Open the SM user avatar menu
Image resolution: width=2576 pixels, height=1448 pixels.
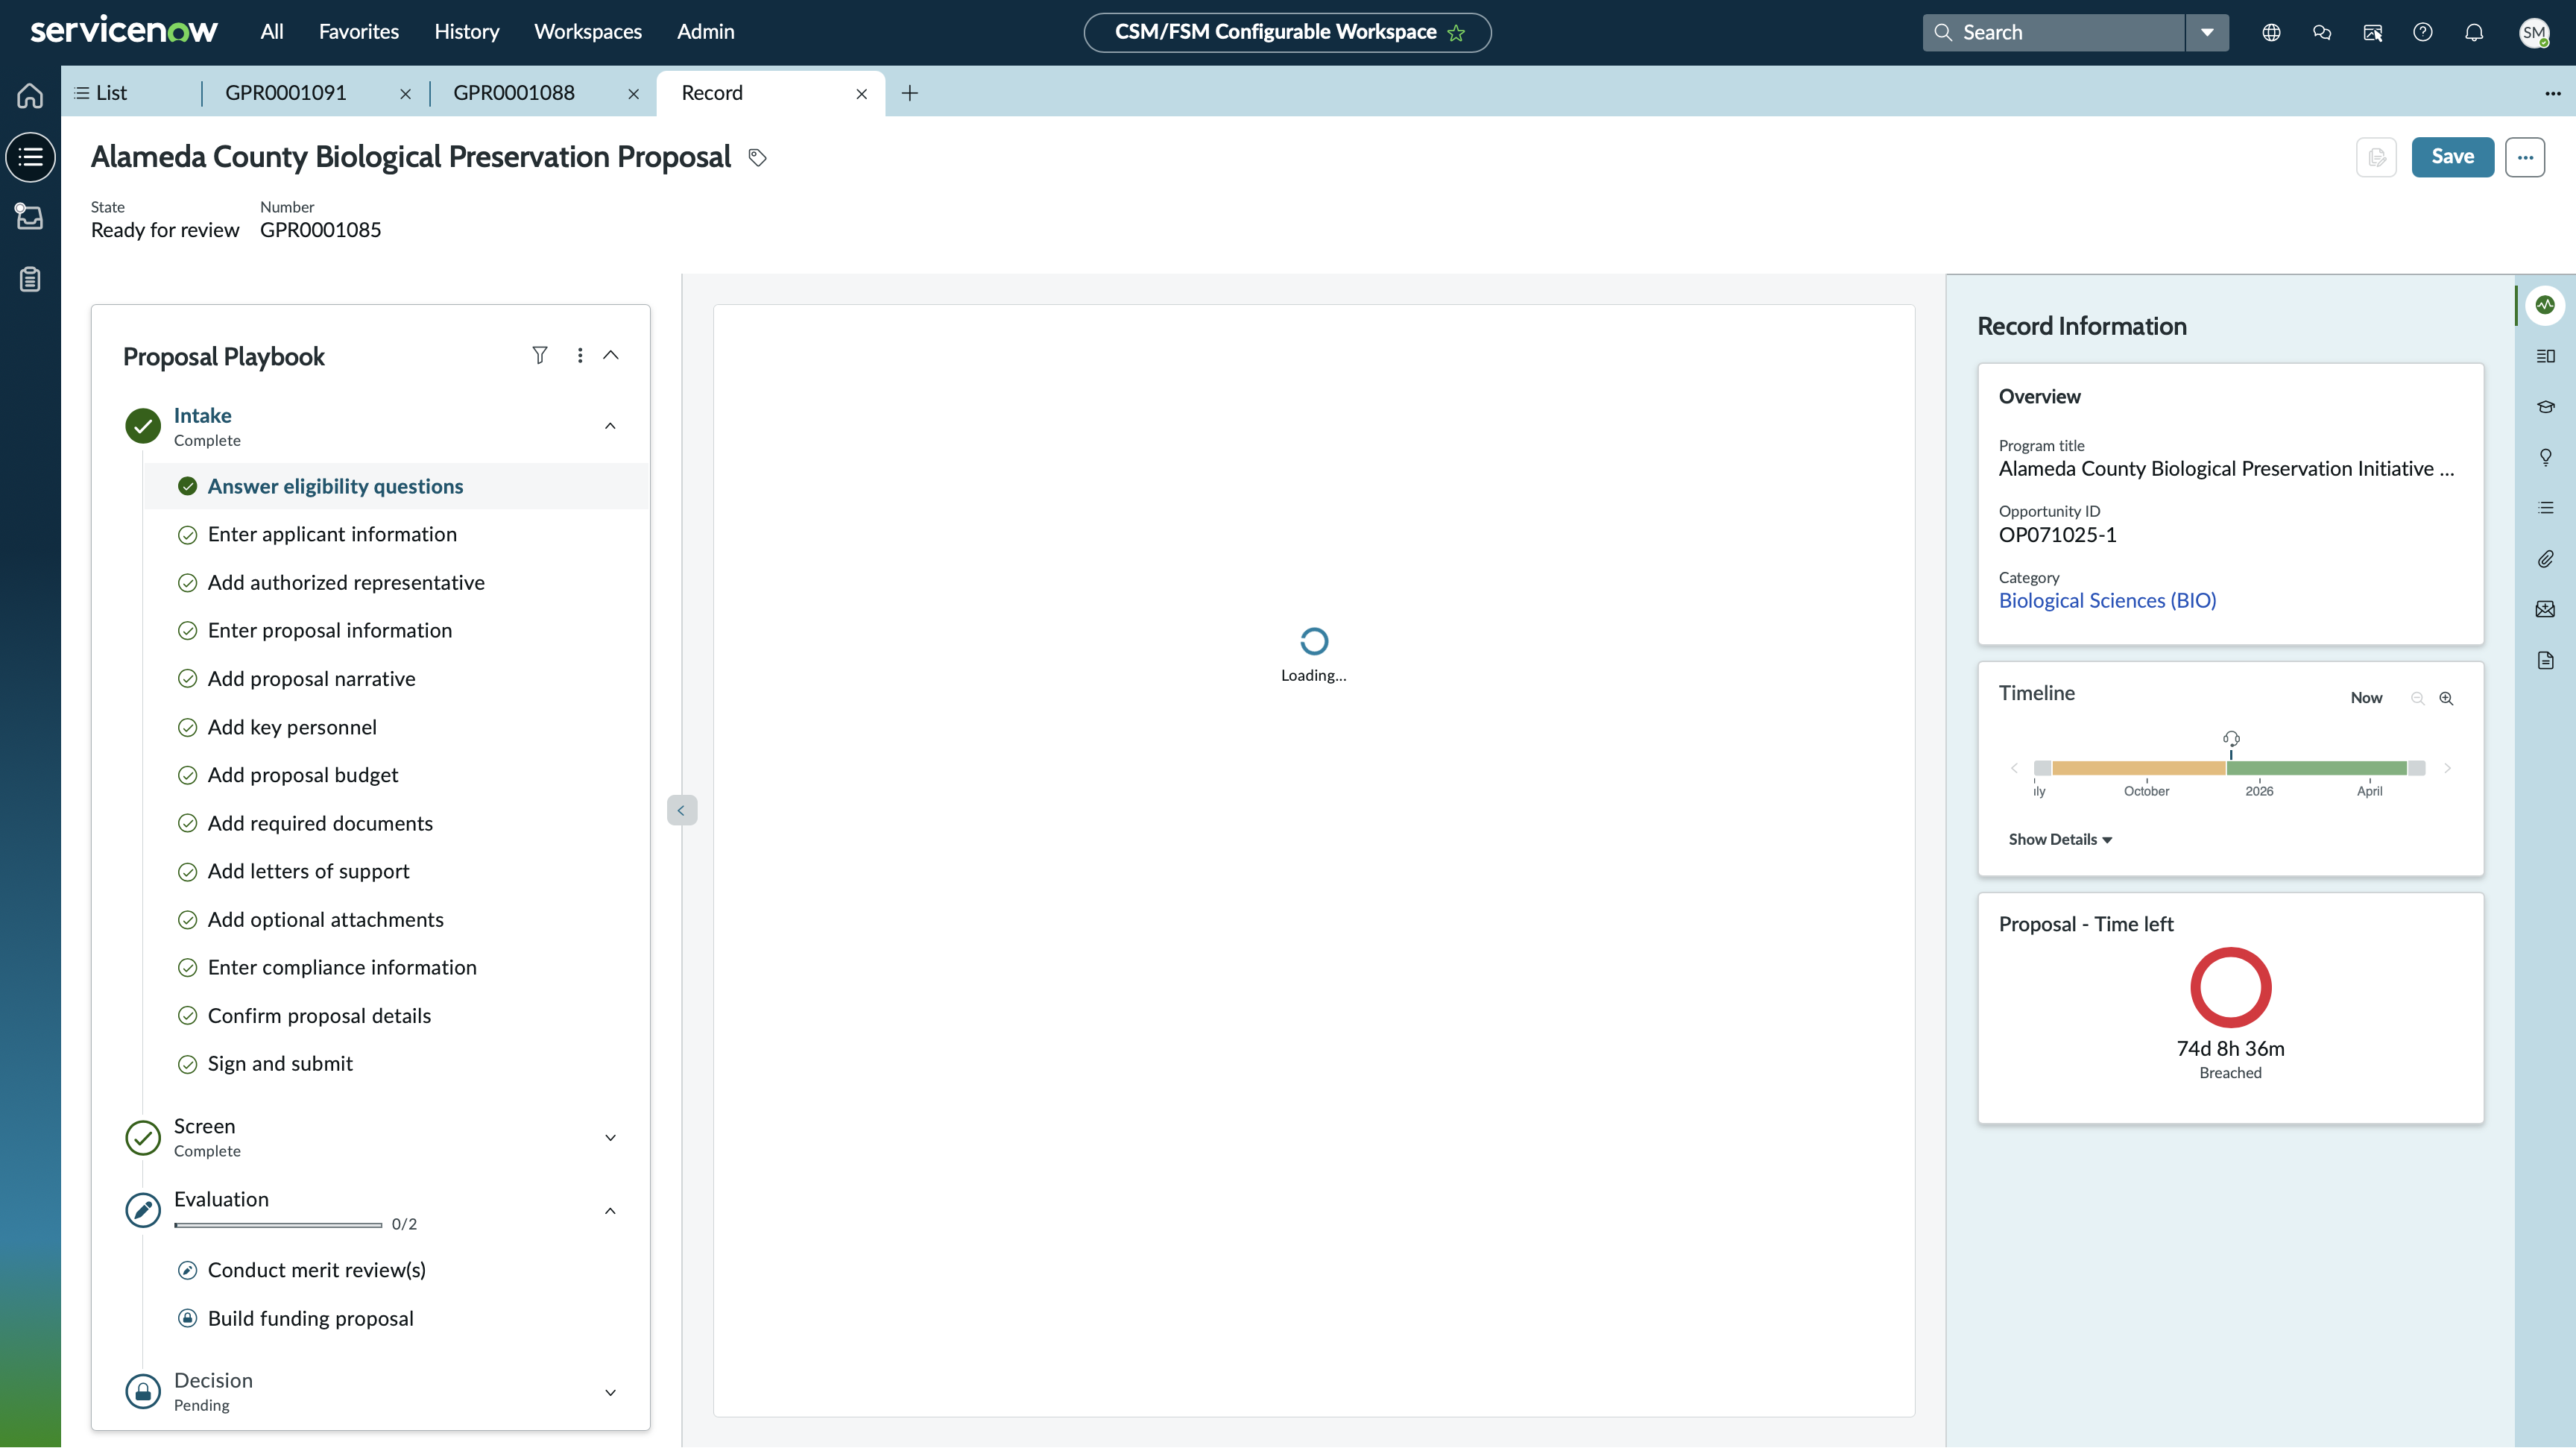coord(2534,33)
